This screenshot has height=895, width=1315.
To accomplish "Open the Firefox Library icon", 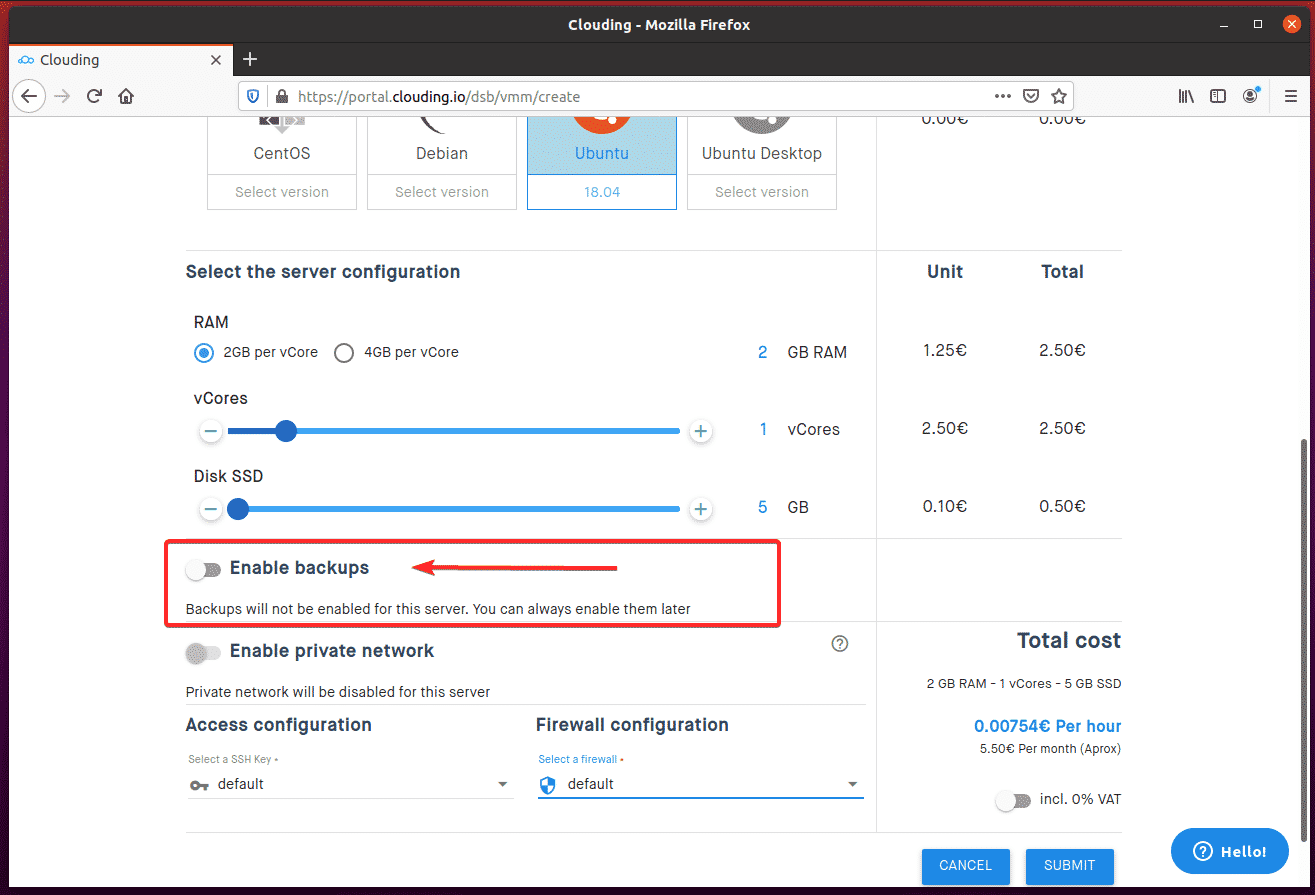I will pos(1186,97).
